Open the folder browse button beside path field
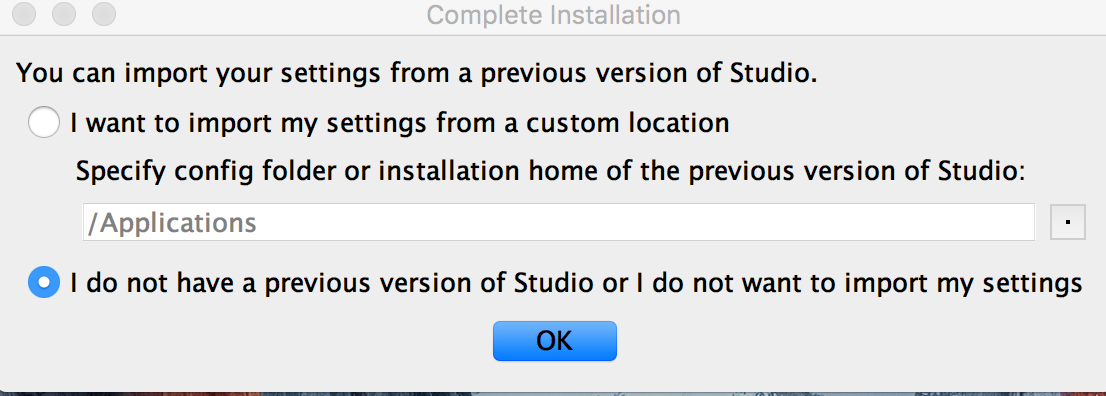Viewport: 1106px width, 396px height. pos(1068,222)
